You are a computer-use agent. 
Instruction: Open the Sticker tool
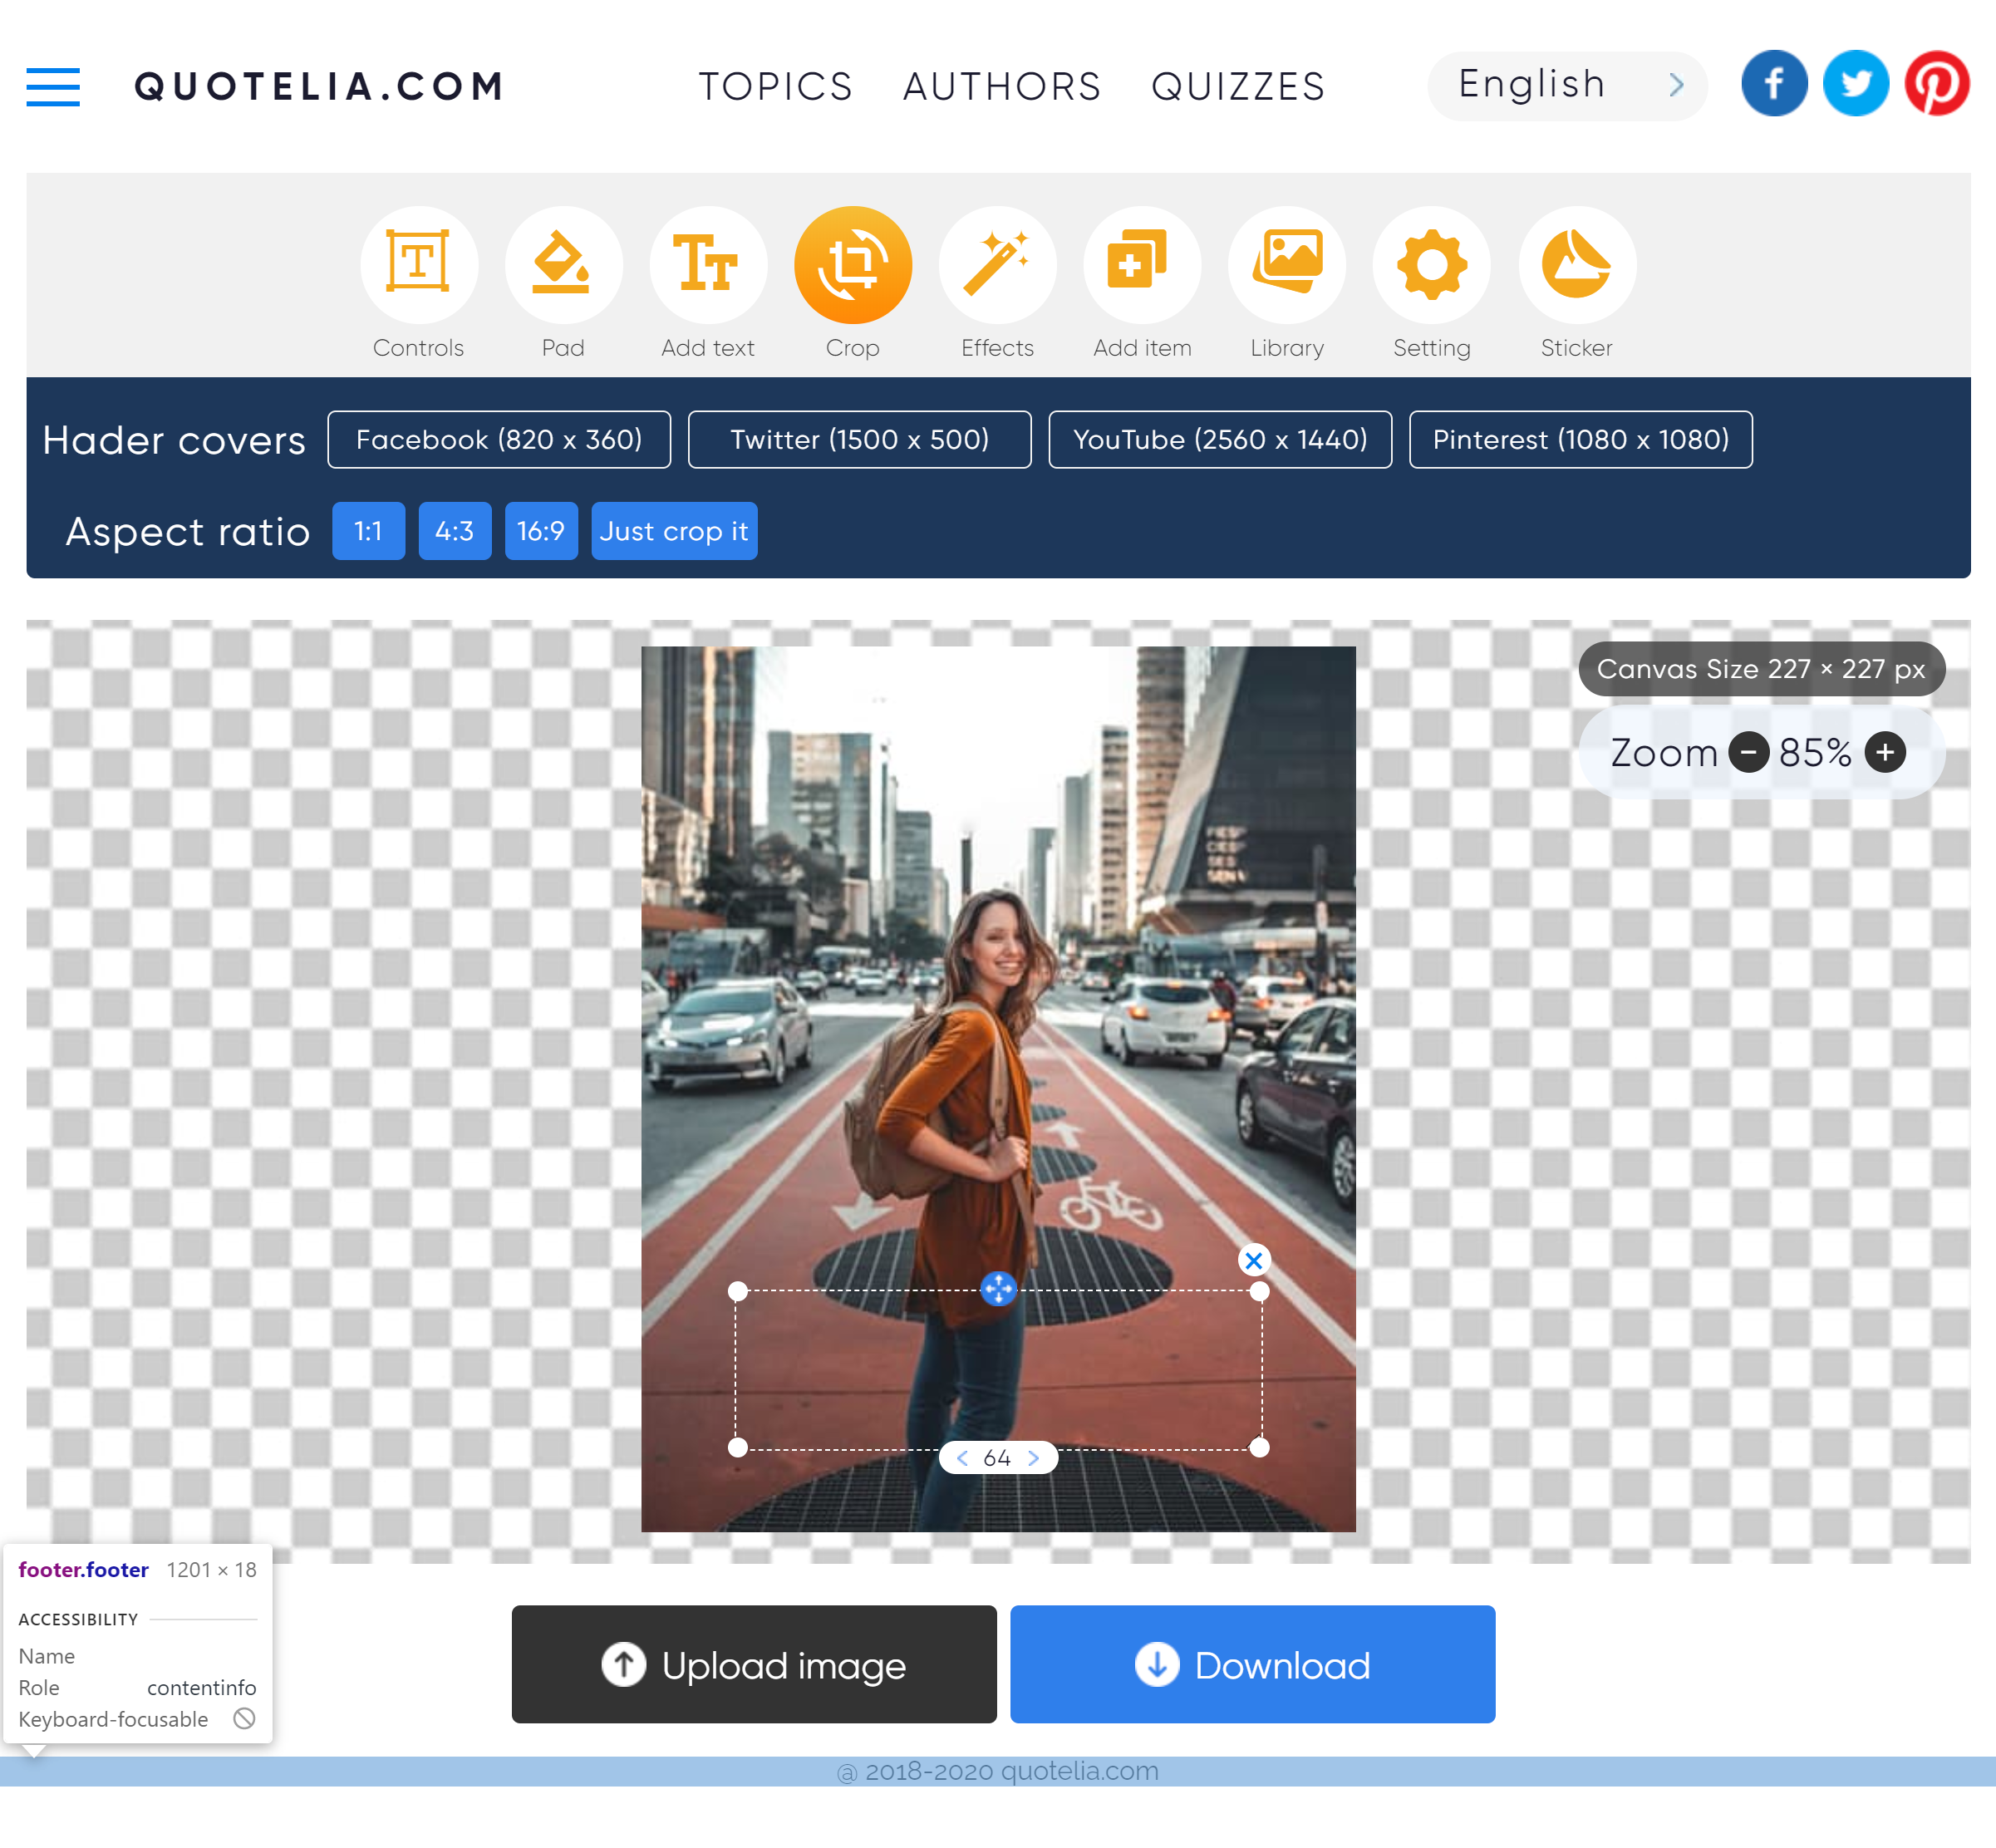(1577, 265)
